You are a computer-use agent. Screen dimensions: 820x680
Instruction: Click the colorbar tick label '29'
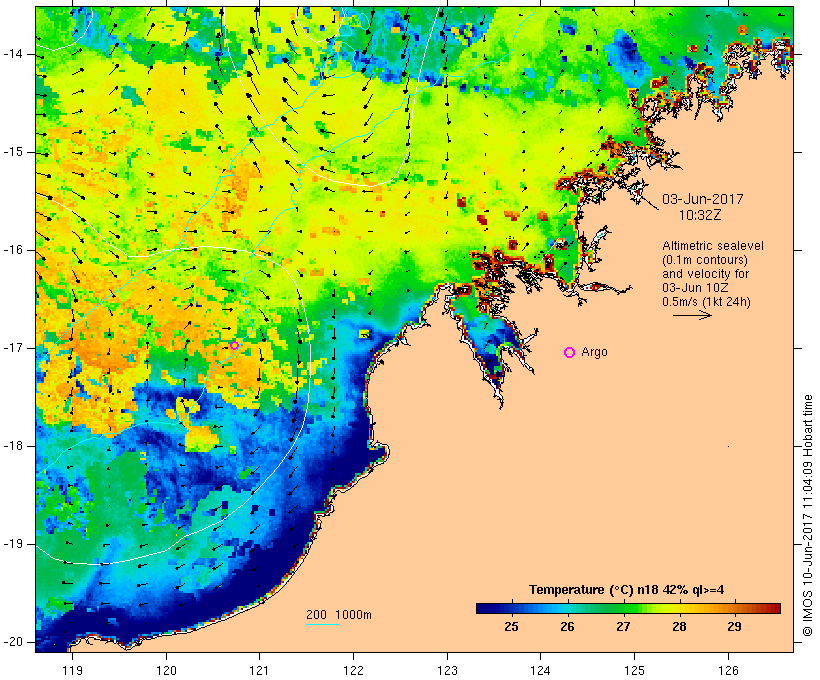pos(734,627)
